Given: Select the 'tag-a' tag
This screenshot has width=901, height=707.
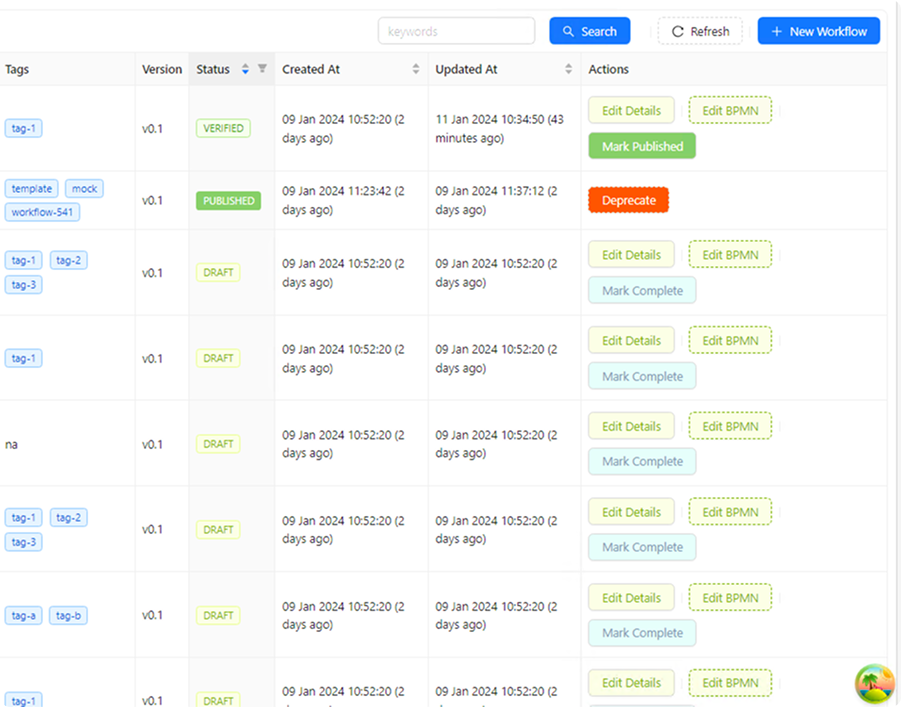Looking at the screenshot, I should 23,616.
